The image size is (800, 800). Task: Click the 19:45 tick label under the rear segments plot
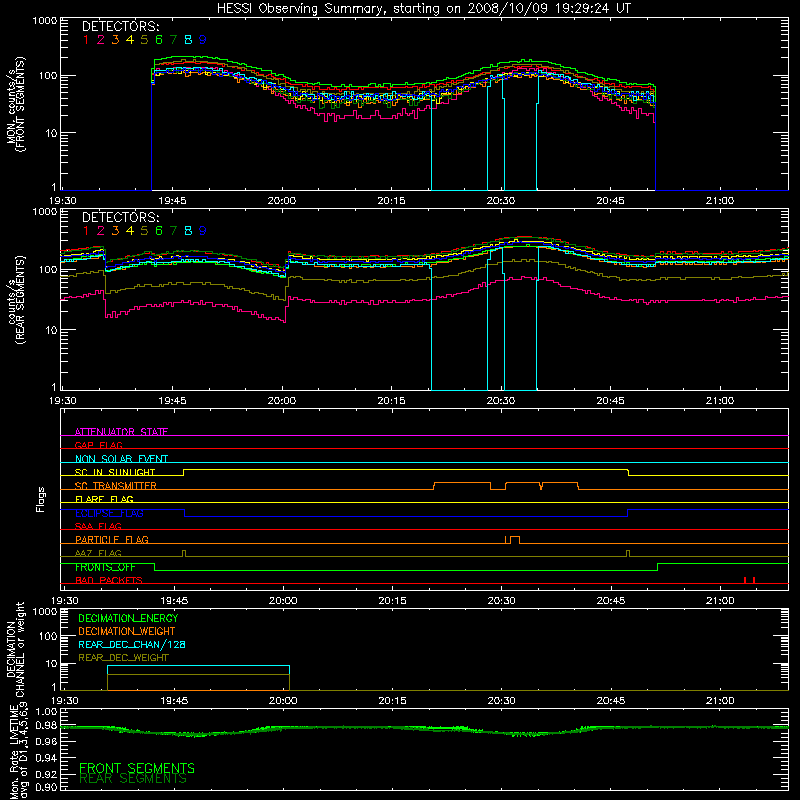(172, 401)
